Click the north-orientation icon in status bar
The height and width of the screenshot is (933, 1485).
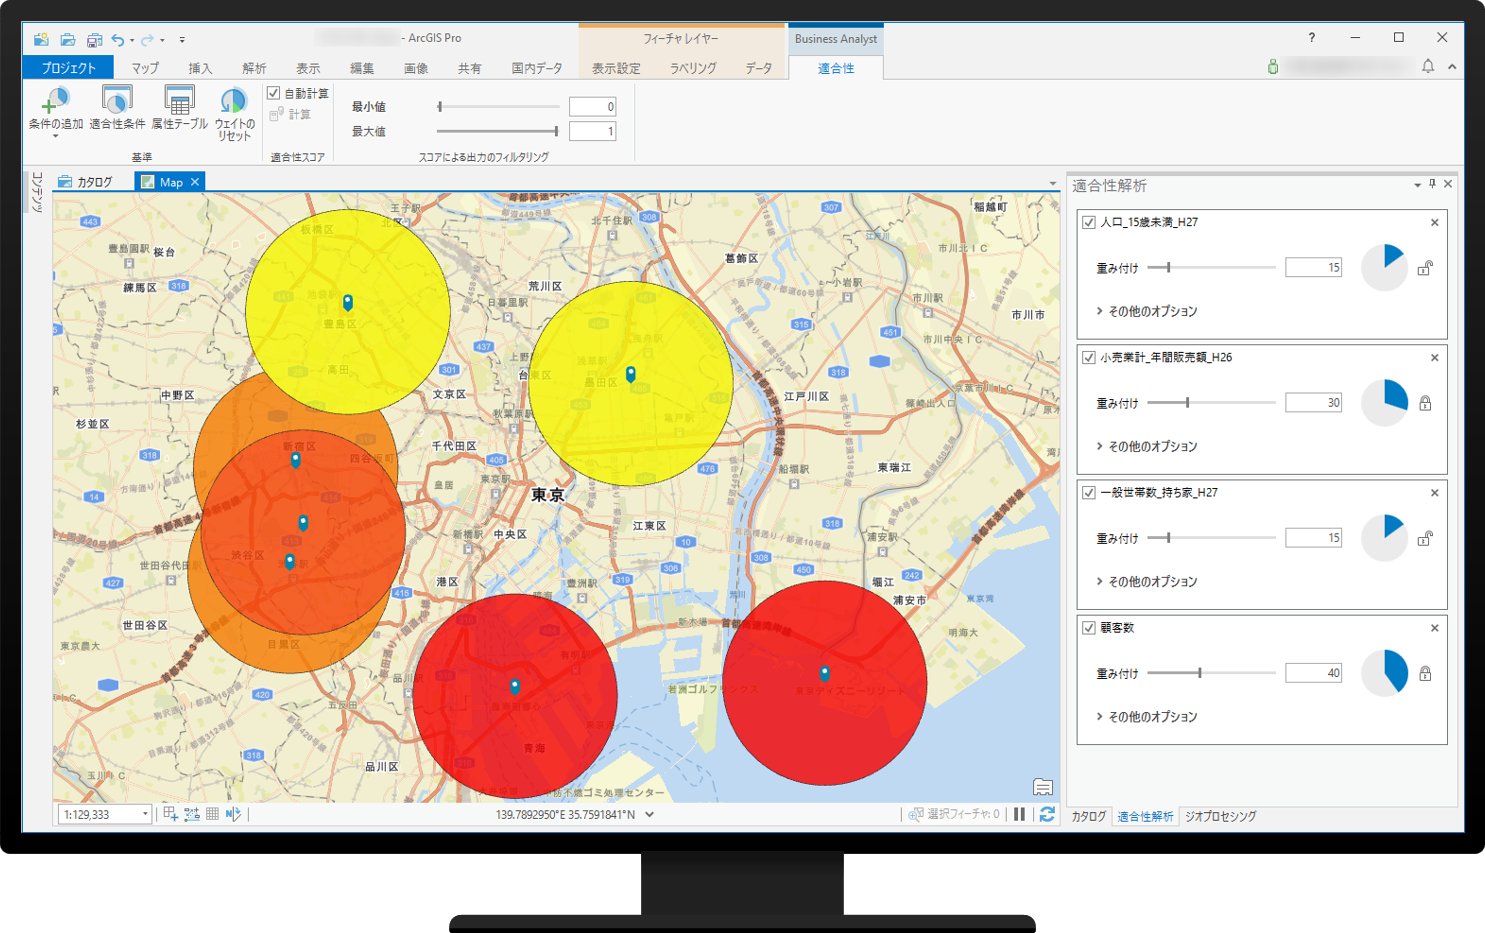coord(233,814)
